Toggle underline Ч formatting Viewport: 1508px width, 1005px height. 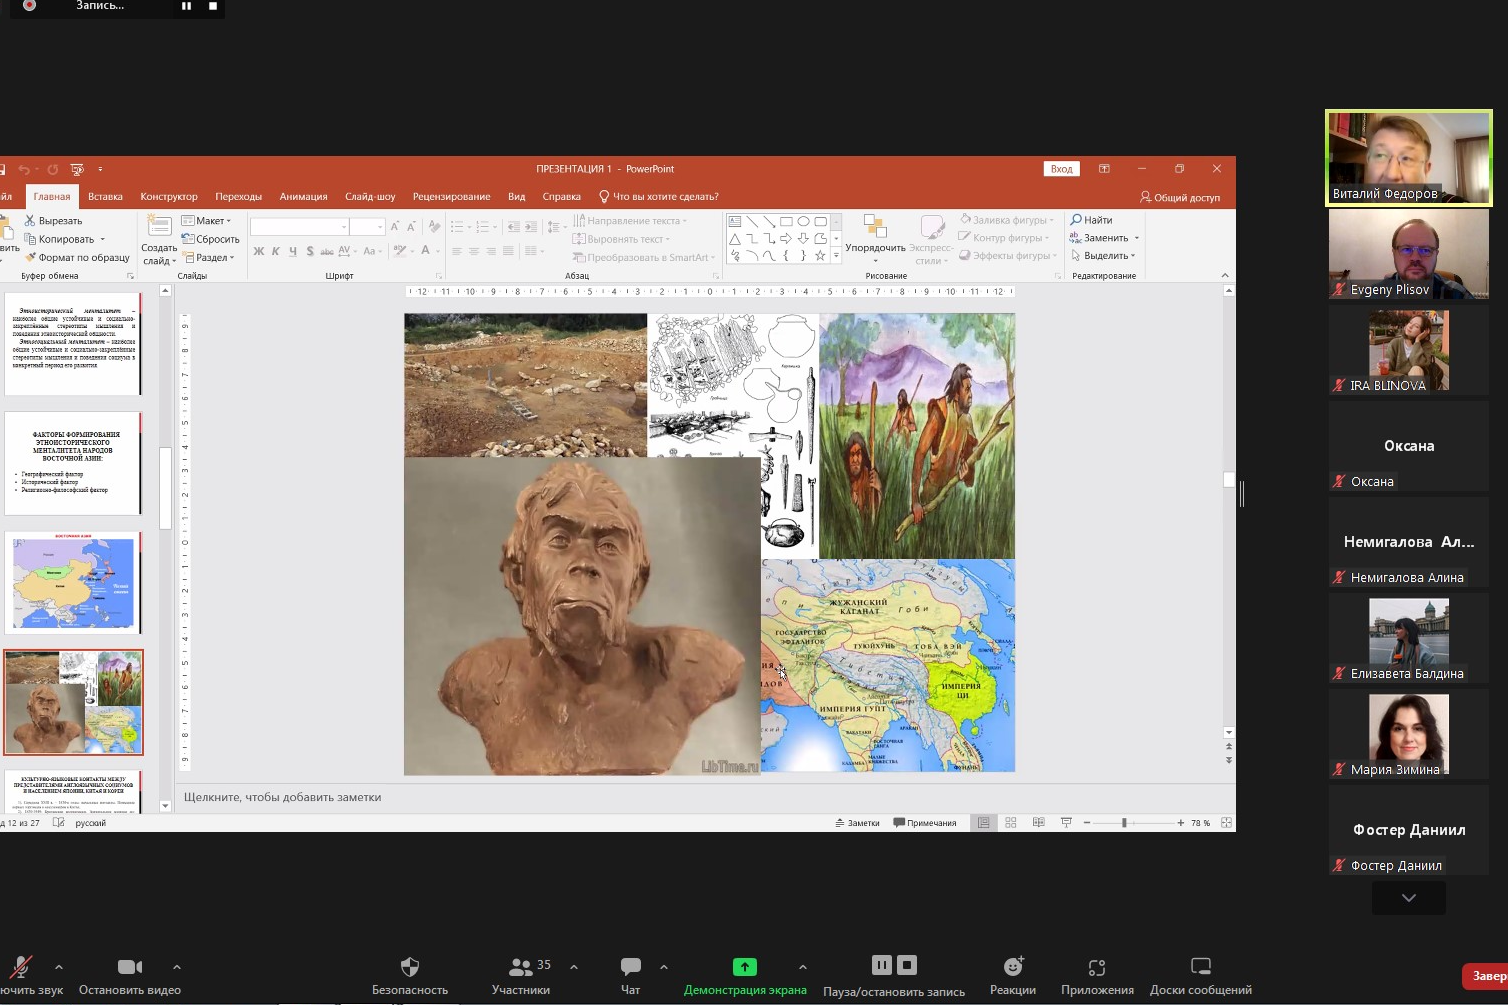click(x=292, y=251)
